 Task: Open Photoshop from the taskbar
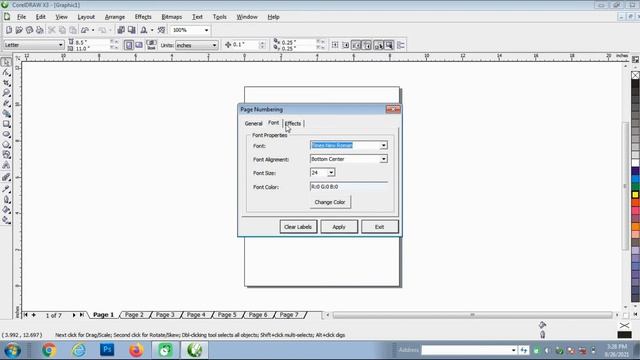[107, 350]
